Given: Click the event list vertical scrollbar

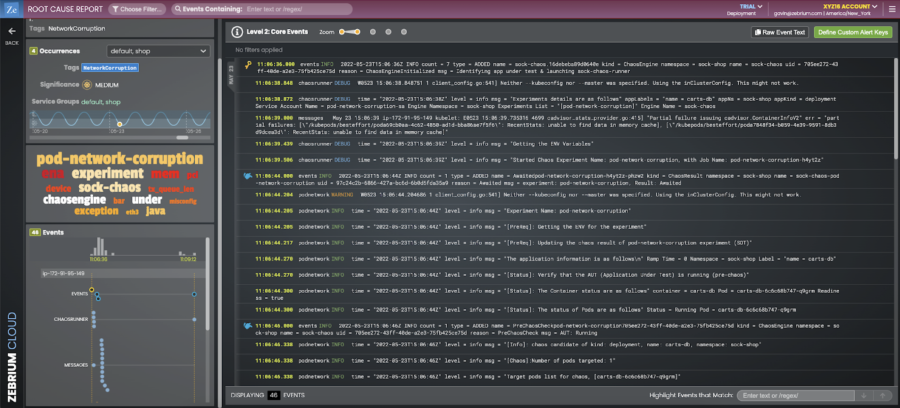Looking at the screenshot, I should click(895, 109).
